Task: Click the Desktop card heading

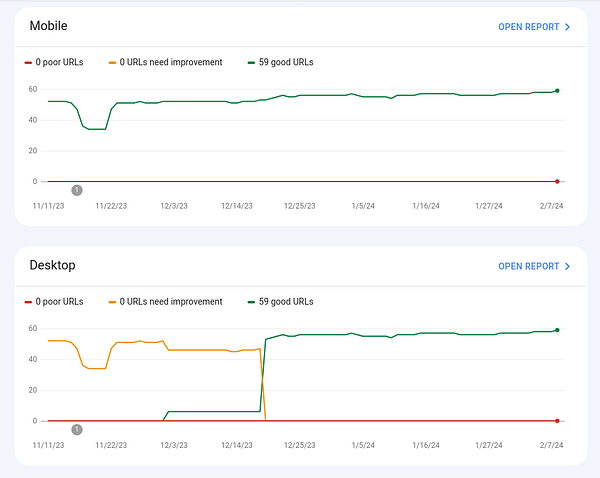Action: coord(53,265)
